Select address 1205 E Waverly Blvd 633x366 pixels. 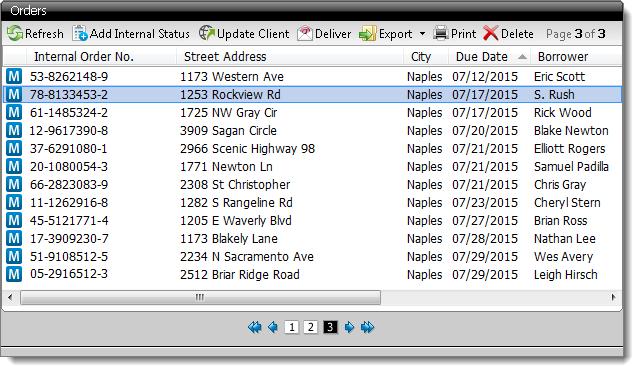pos(236,221)
